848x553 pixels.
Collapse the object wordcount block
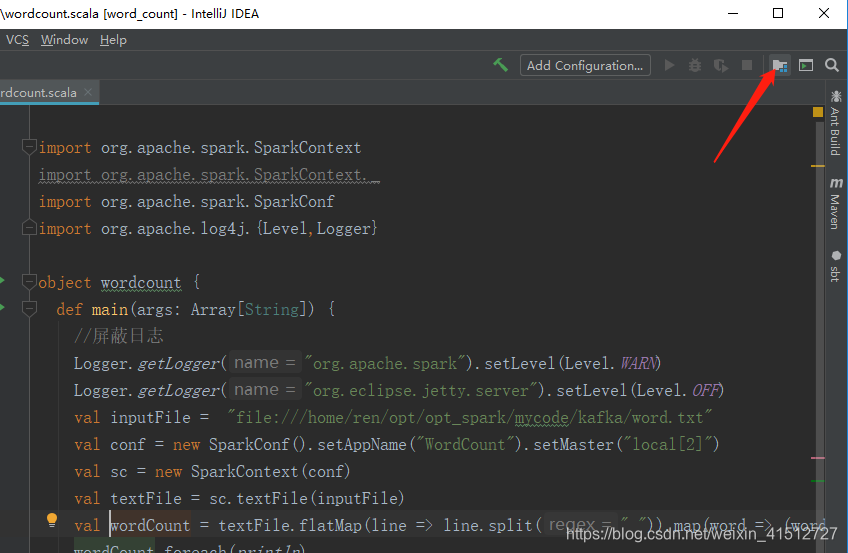click(29, 282)
